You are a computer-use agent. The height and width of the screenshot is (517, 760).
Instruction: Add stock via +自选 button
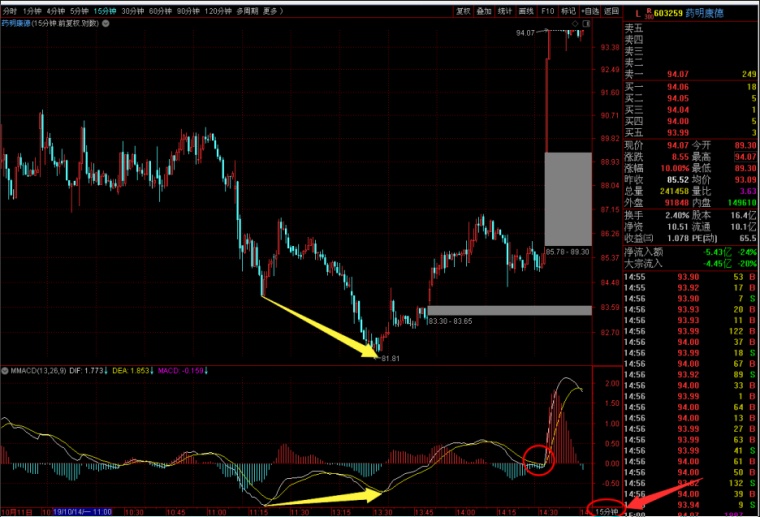tap(590, 11)
